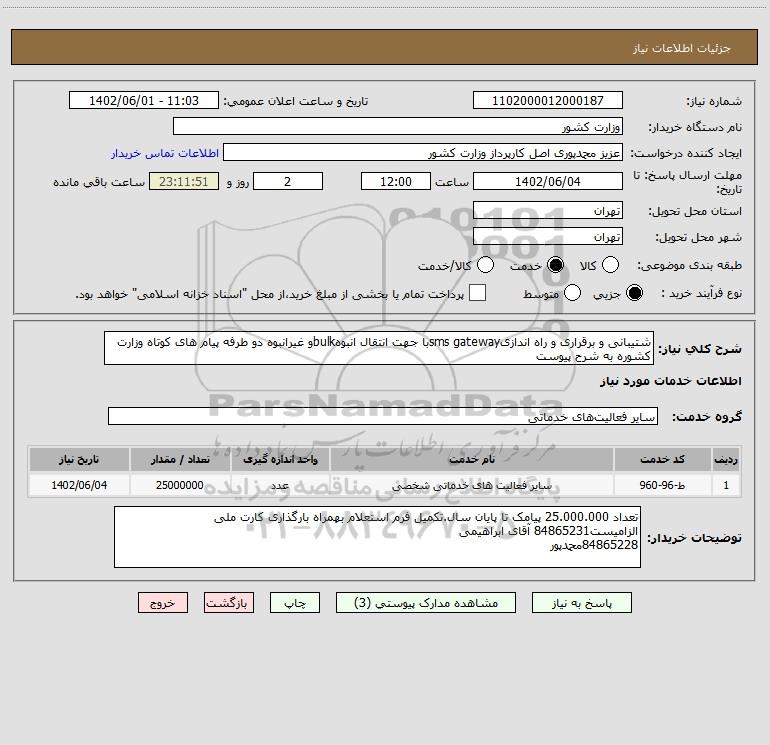Click the کد خدمت column header

coord(662,460)
